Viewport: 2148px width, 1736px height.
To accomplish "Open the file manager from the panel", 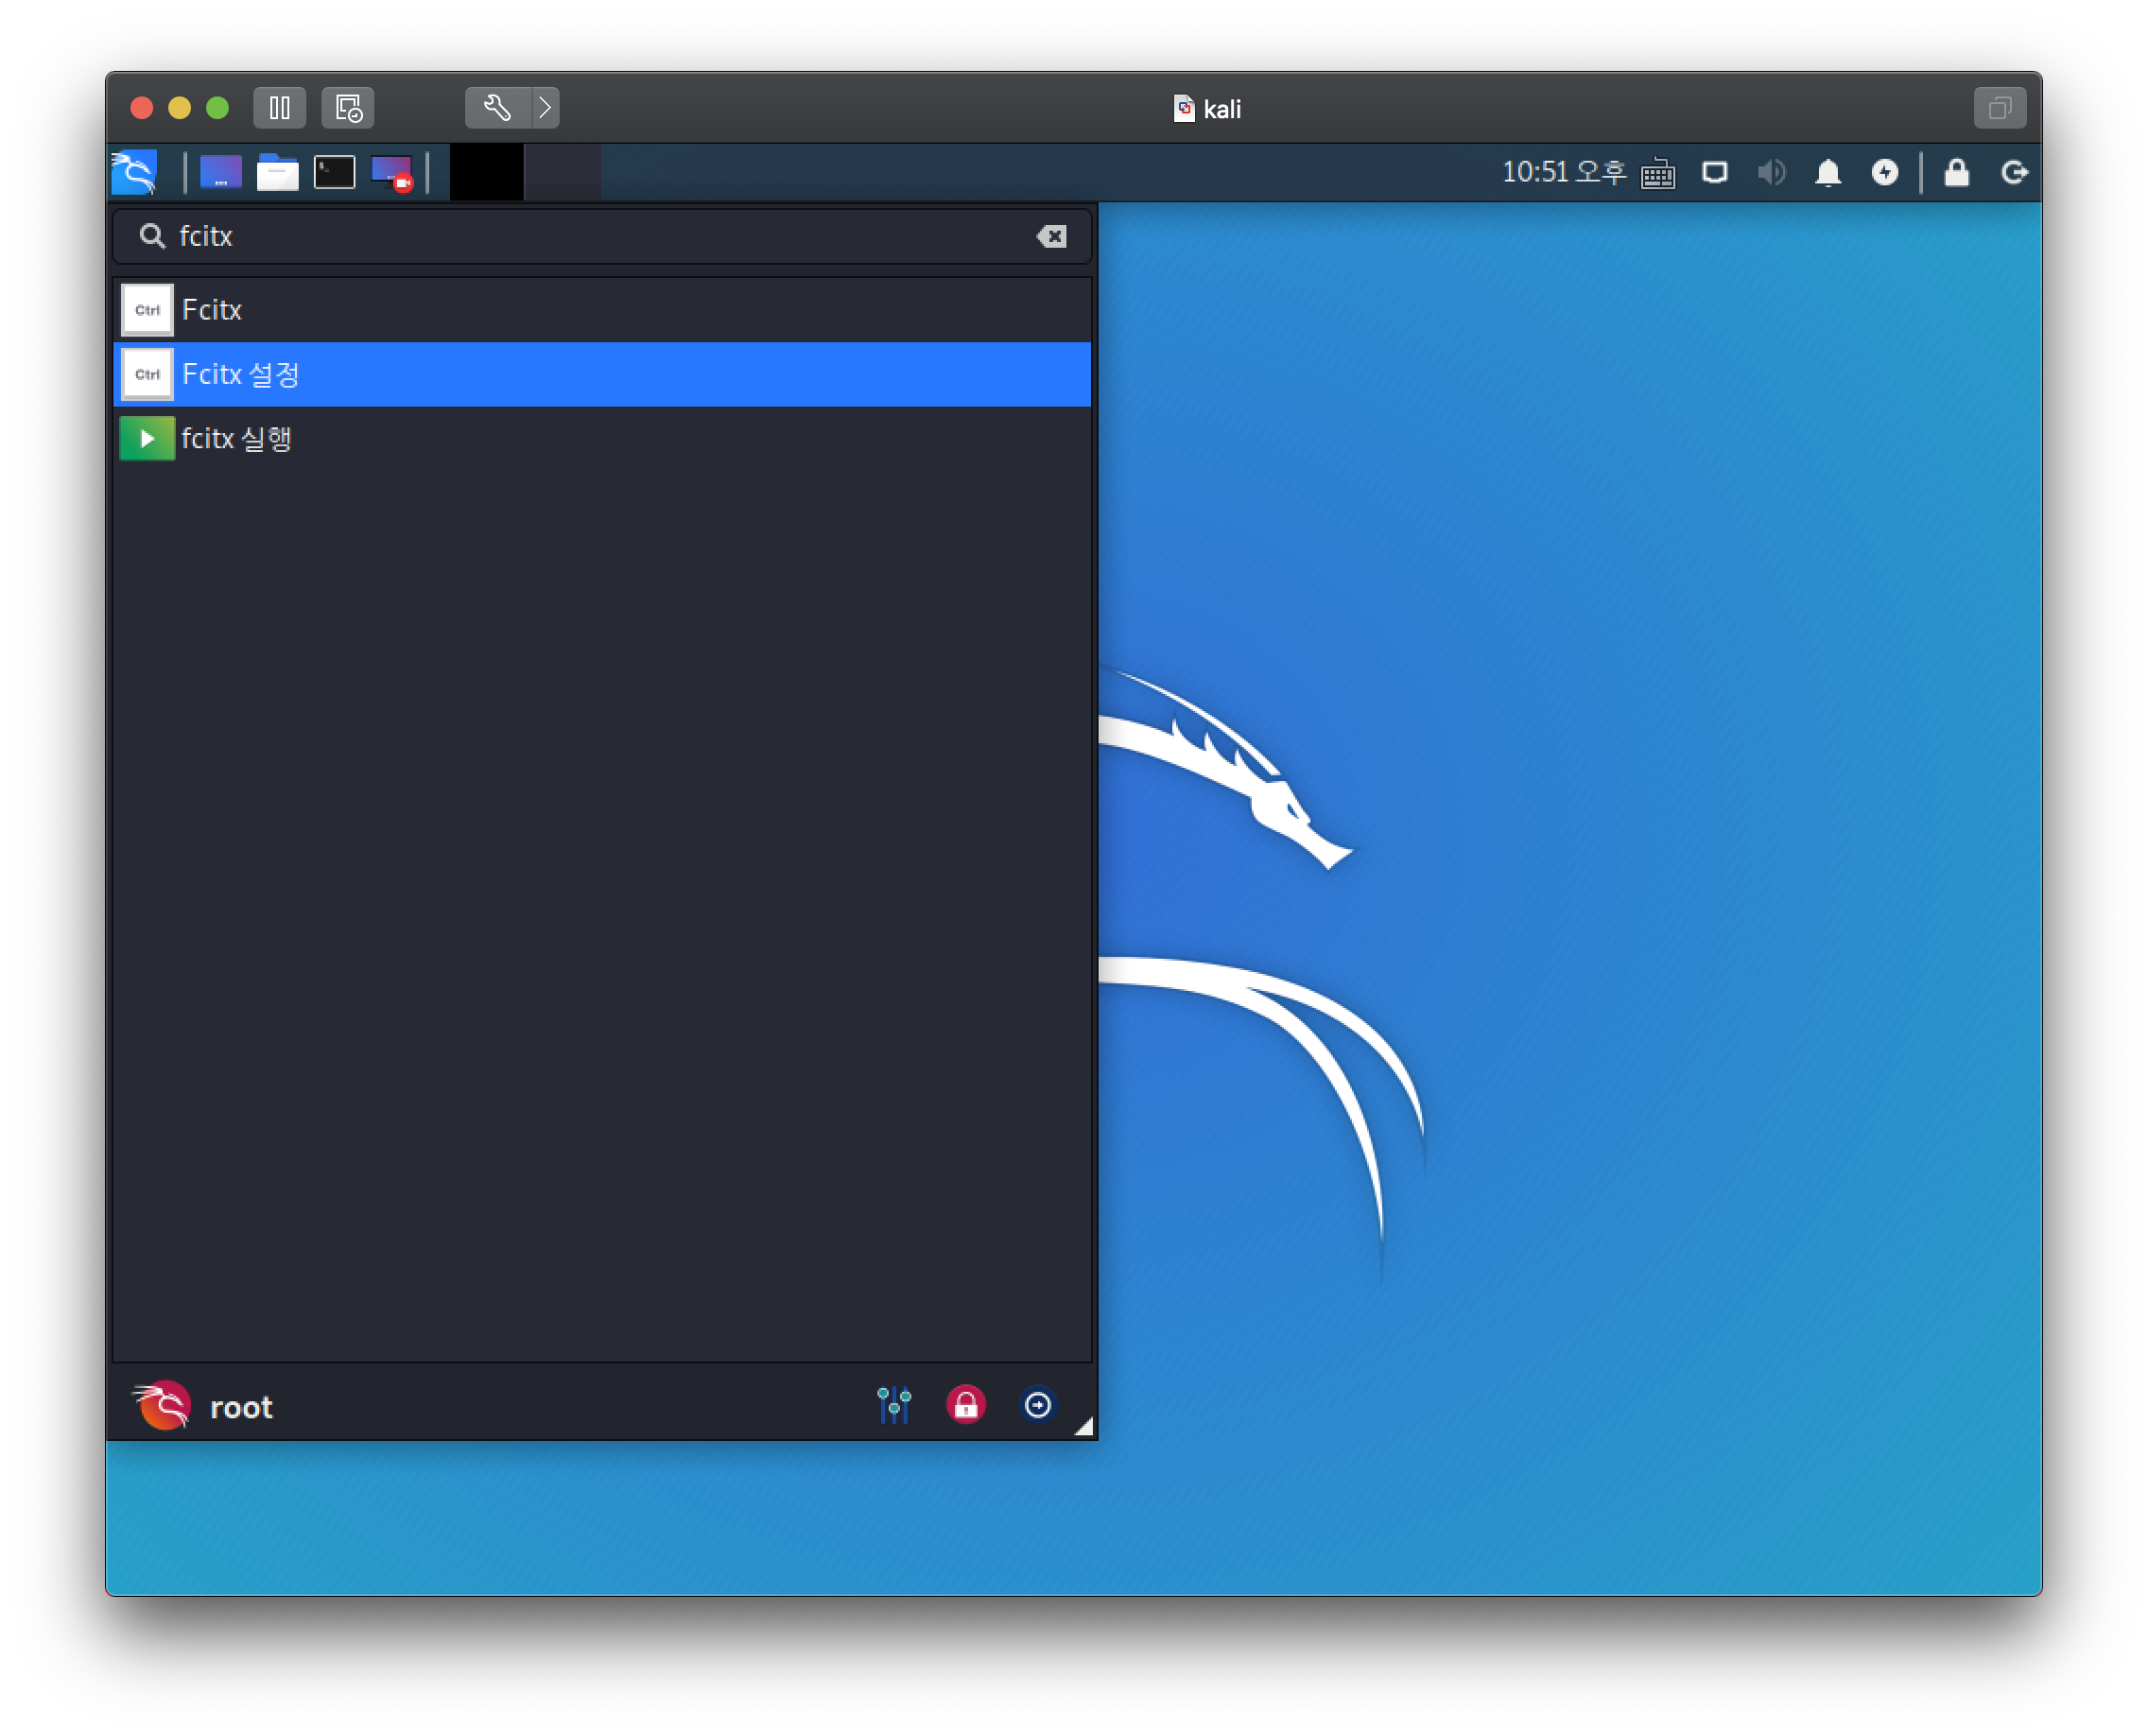I will coord(277,172).
